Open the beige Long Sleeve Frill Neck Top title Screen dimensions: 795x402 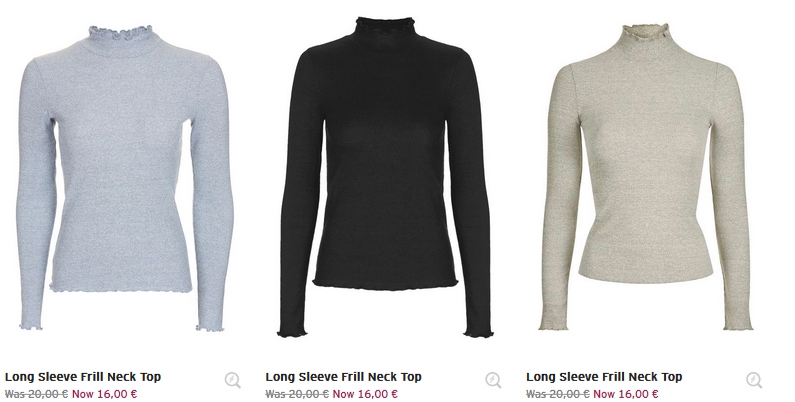[604, 377]
